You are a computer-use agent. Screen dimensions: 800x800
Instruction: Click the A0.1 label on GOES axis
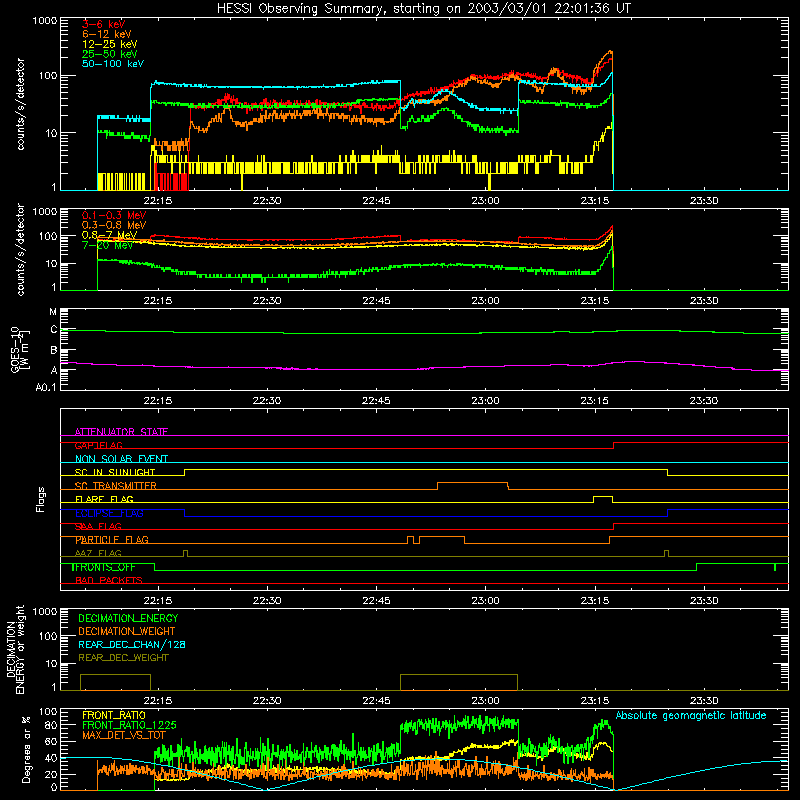click(x=46, y=387)
